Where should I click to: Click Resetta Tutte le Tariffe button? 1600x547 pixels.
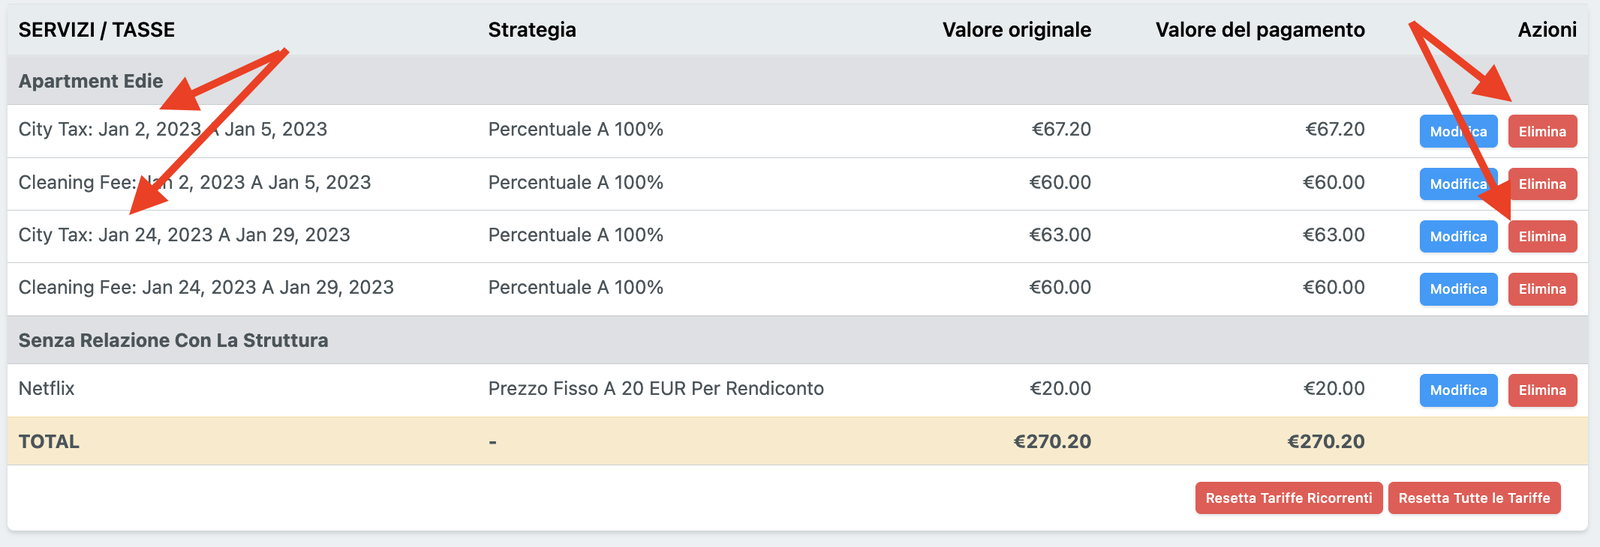[x=1474, y=498]
